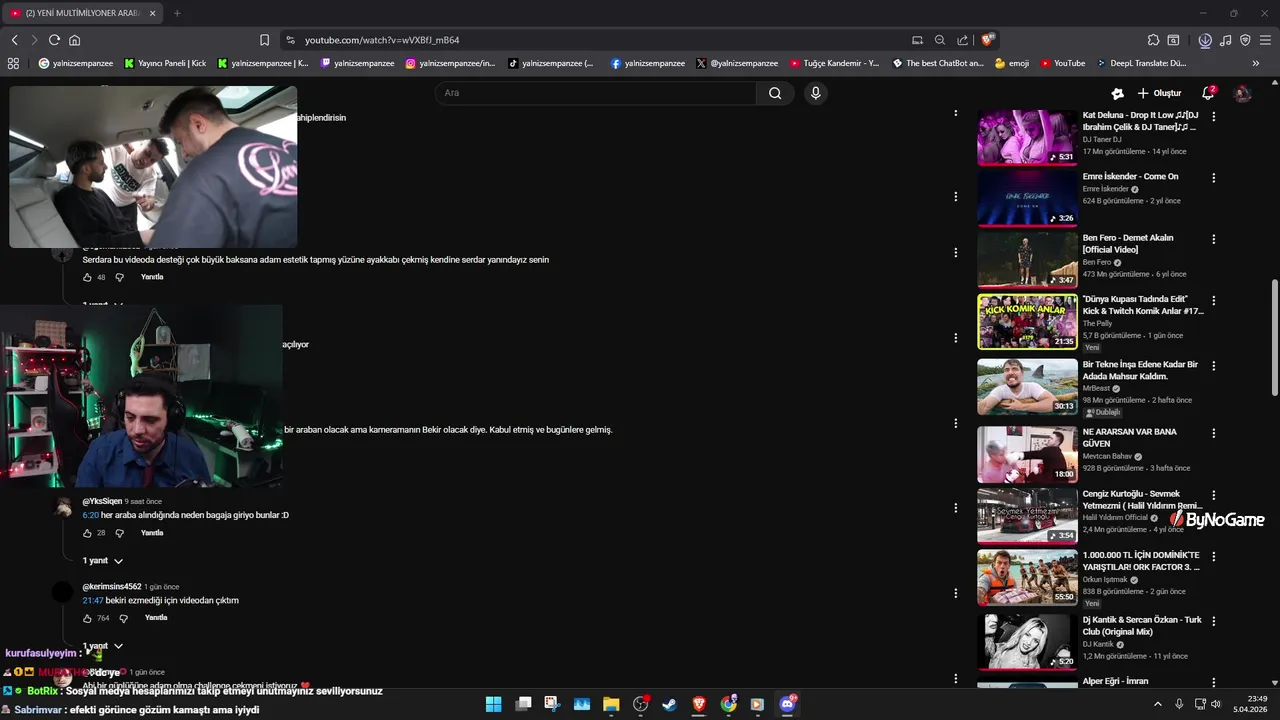Open the Brave Shields lion icon
The image size is (1280, 720).
988,40
